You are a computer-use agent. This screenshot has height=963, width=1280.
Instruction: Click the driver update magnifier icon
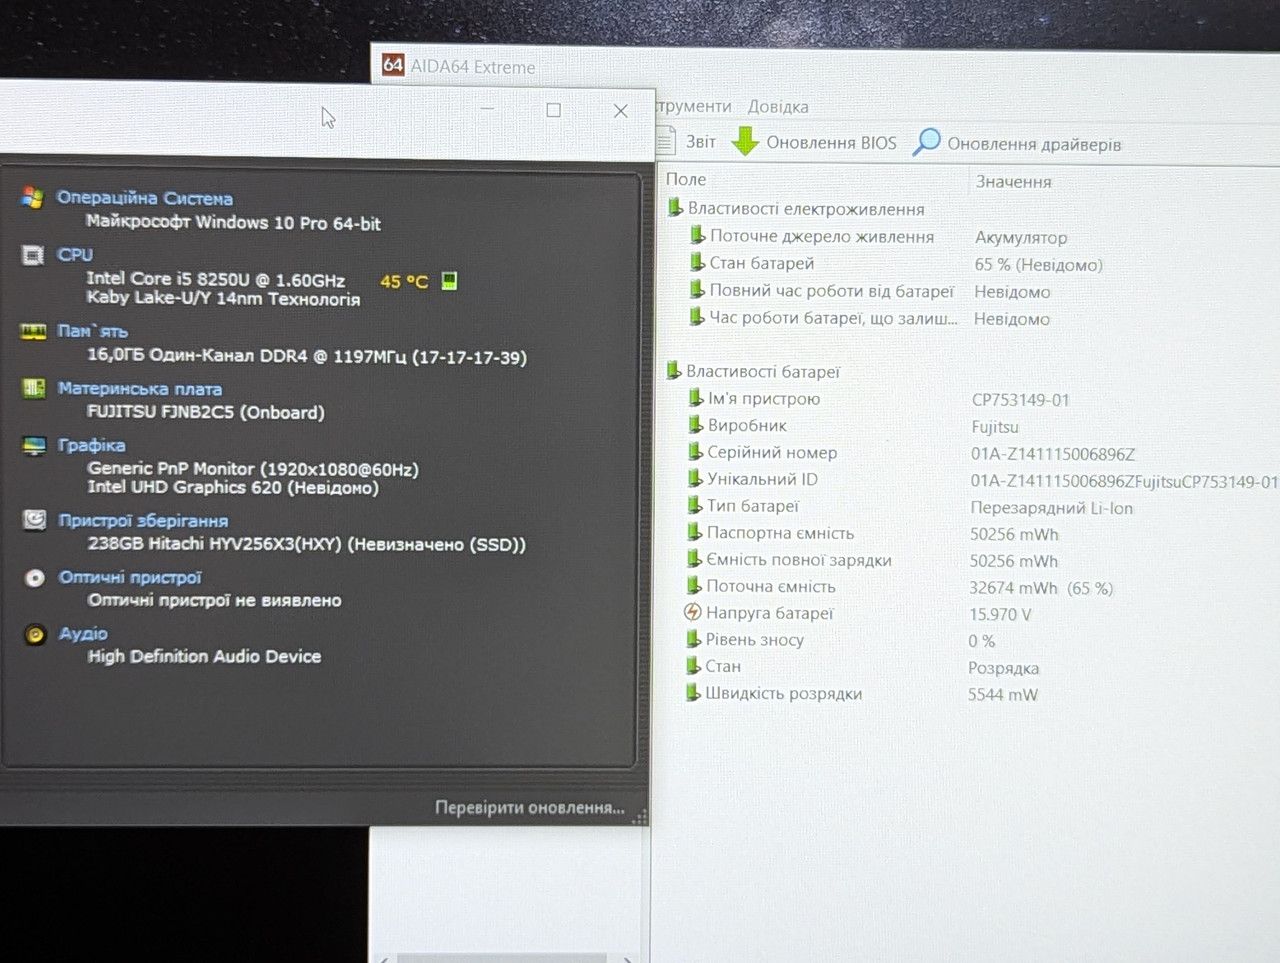(x=927, y=142)
